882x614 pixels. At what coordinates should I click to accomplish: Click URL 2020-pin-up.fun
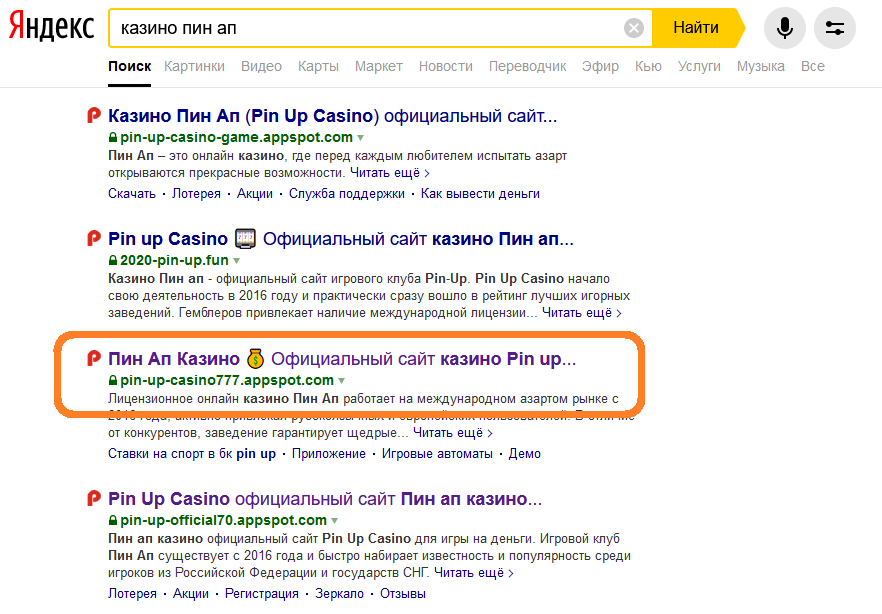pos(174,260)
